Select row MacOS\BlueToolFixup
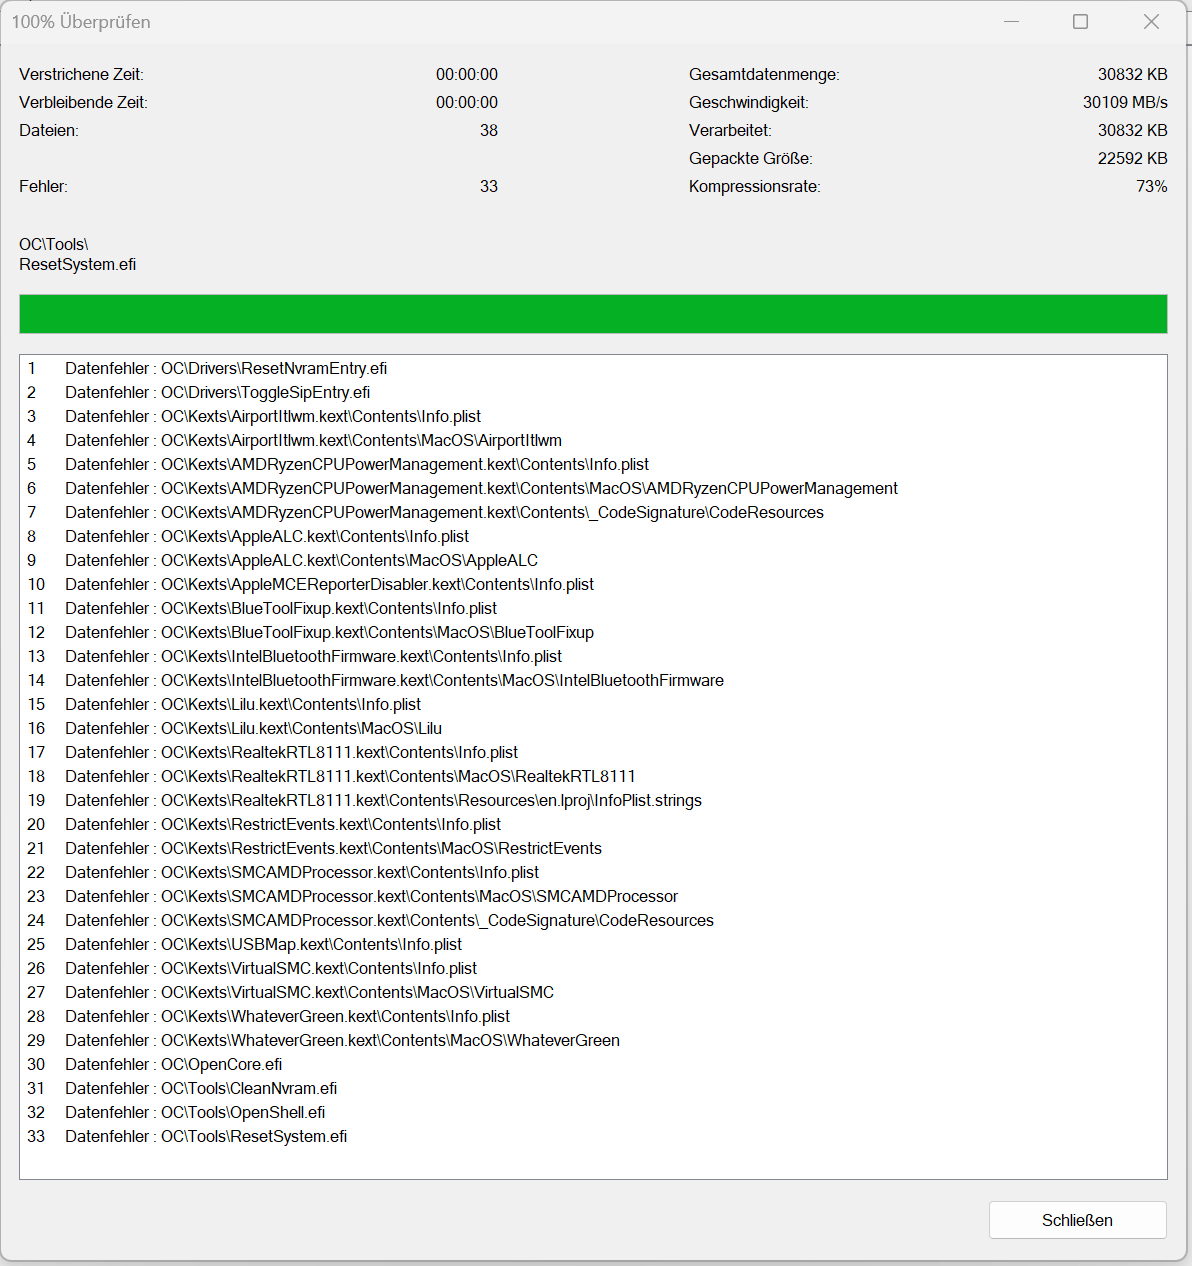 point(593,632)
